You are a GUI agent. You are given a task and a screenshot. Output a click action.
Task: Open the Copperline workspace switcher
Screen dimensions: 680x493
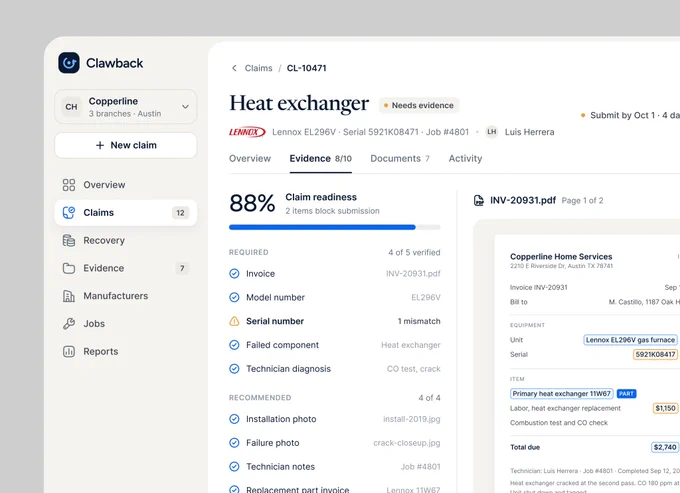tap(126, 107)
